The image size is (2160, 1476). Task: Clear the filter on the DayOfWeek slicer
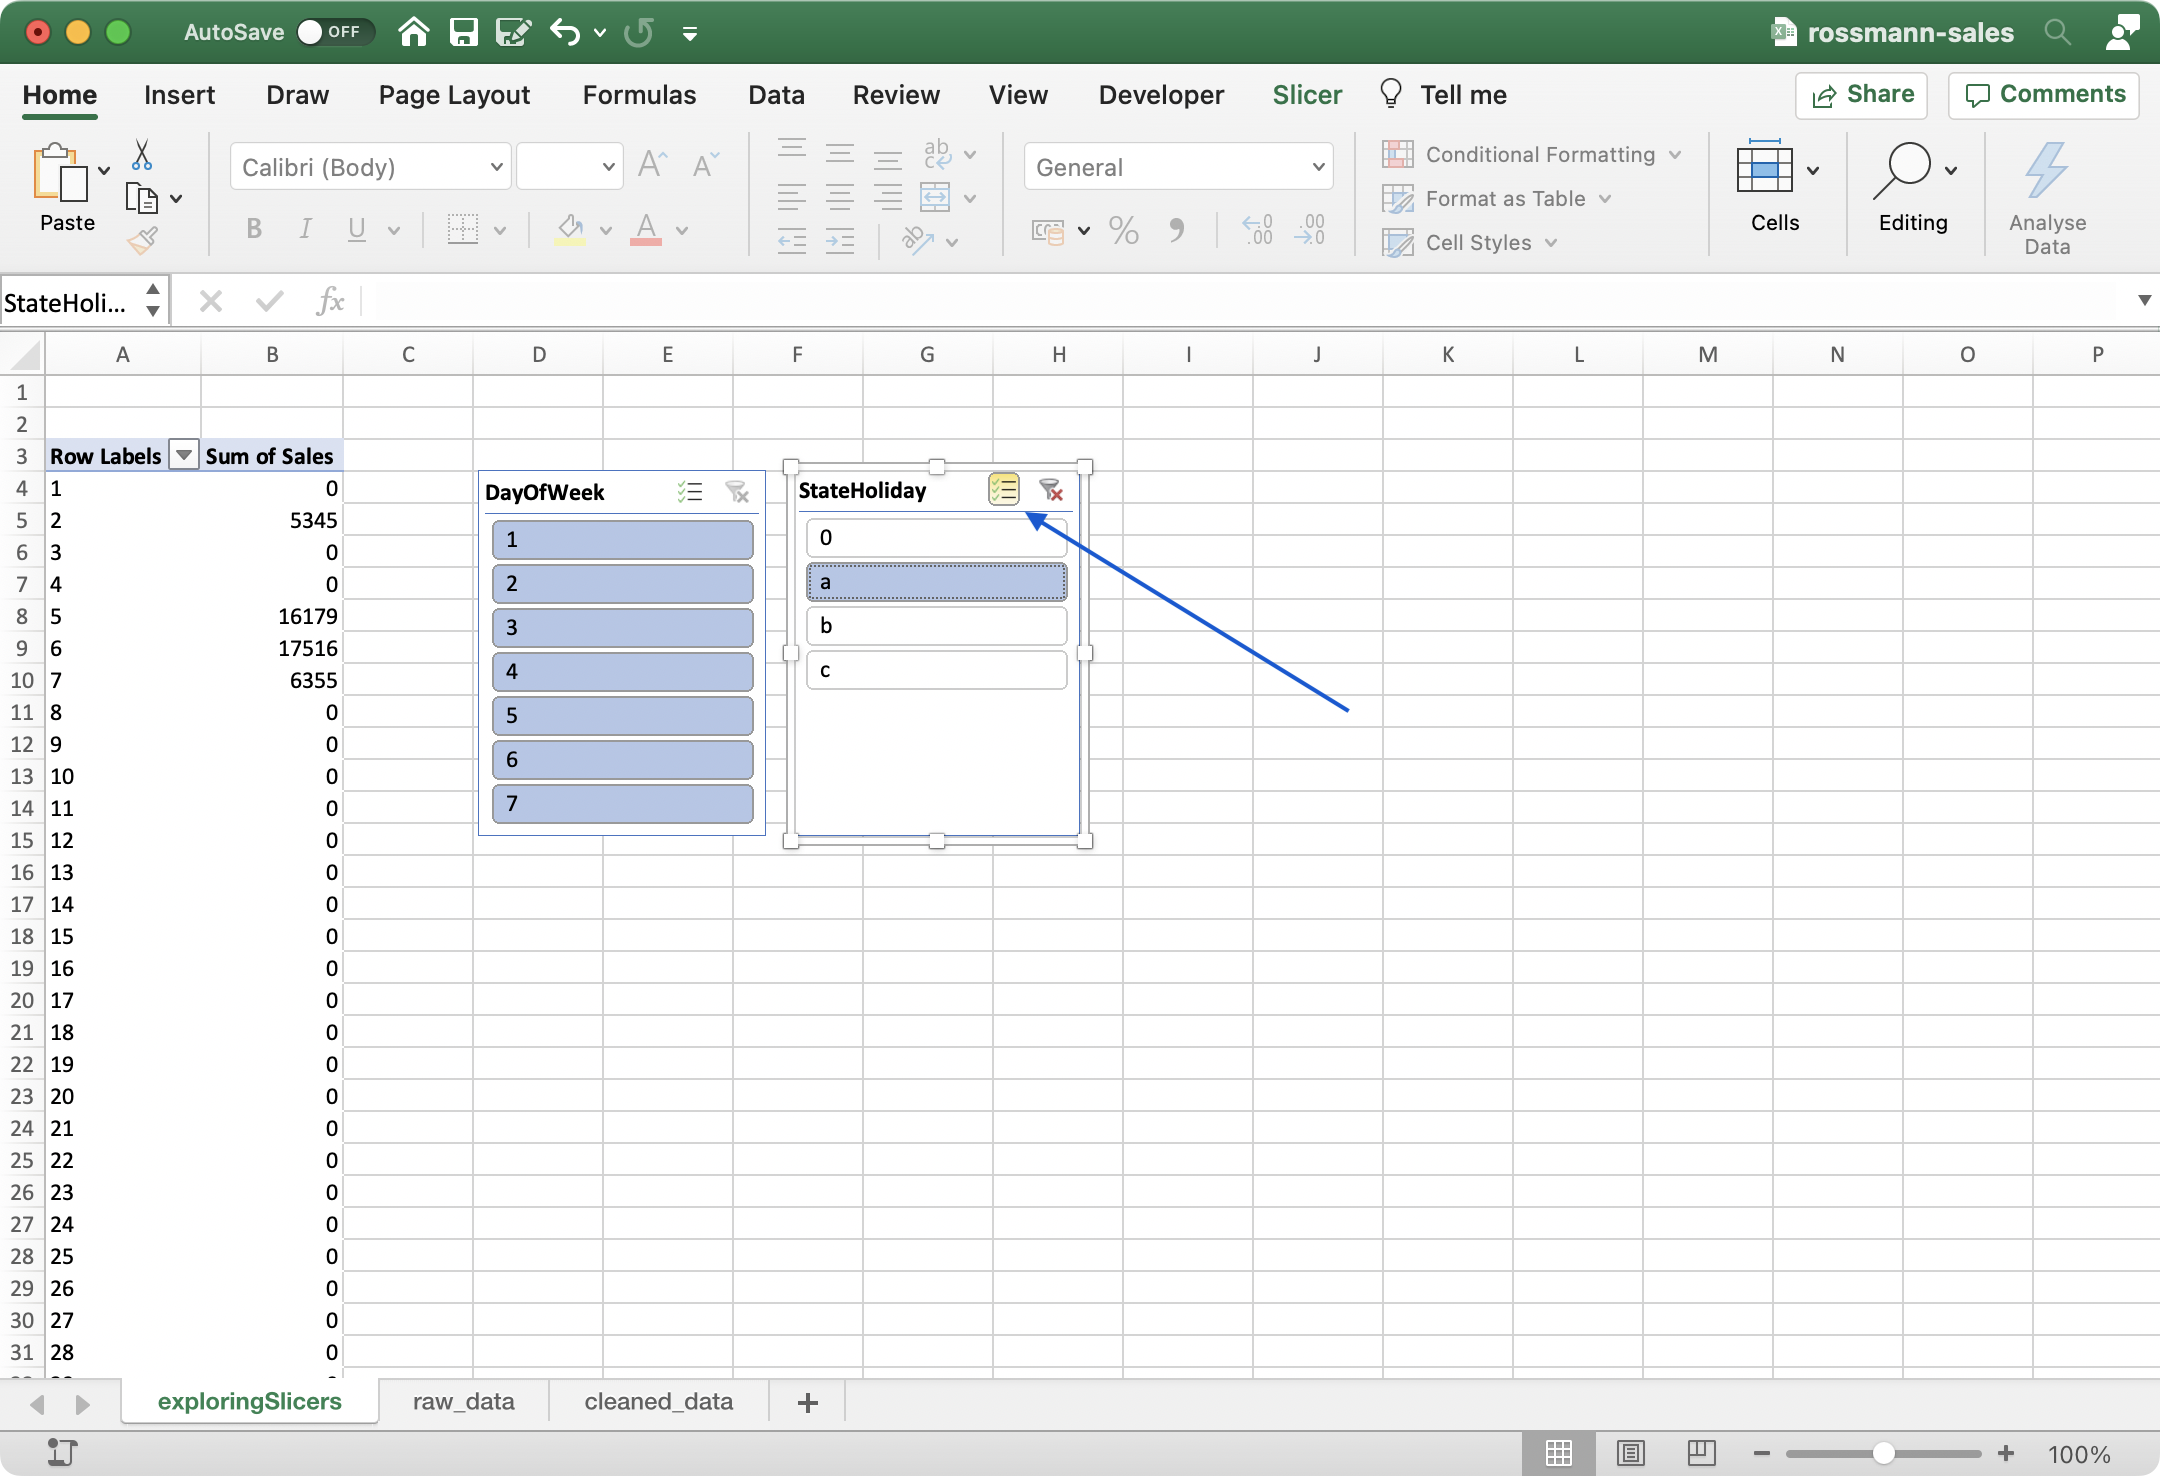click(x=737, y=491)
